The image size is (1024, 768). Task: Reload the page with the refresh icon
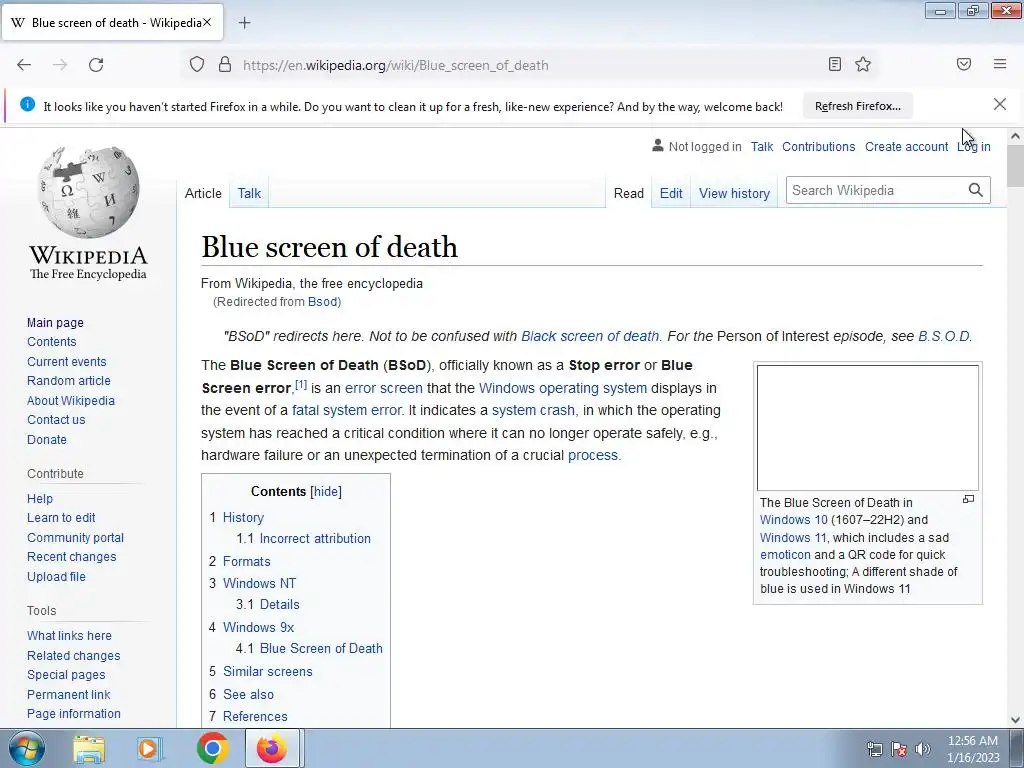click(x=96, y=65)
